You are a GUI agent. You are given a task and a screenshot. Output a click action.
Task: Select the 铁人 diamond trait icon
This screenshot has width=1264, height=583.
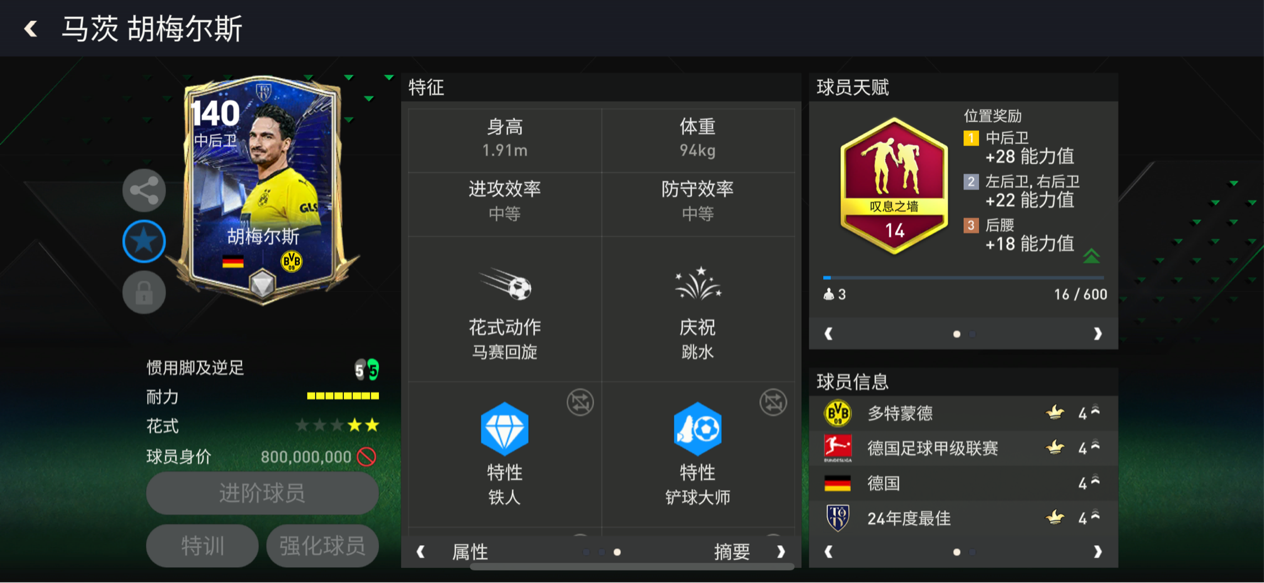click(x=505, y=429)
